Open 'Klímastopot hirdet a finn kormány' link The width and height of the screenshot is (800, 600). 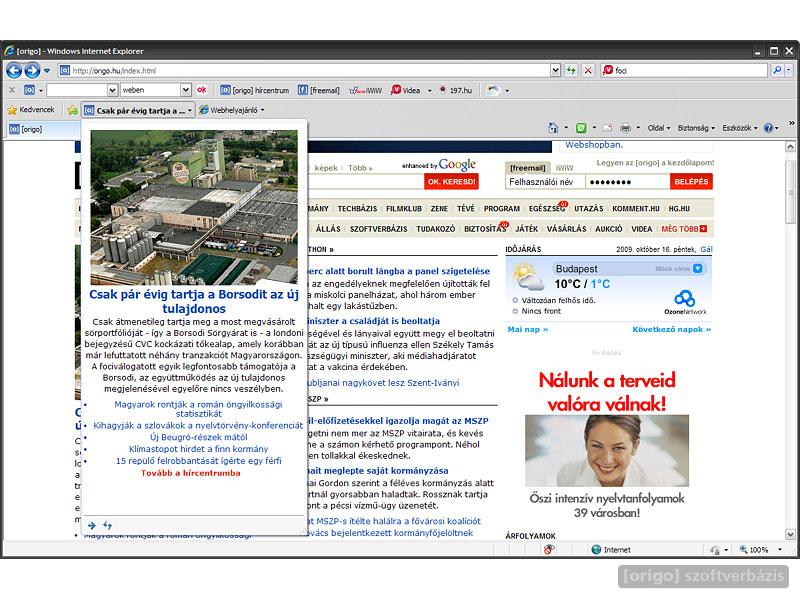[198, 449]
